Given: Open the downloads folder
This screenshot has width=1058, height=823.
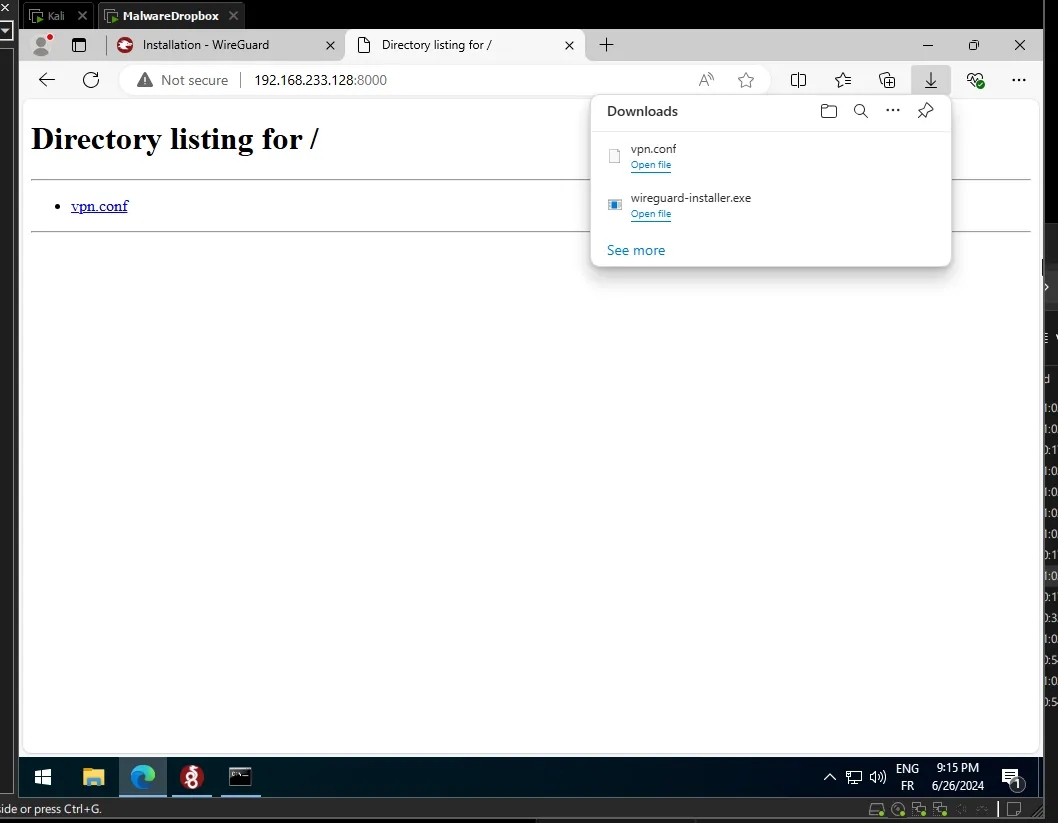Looking at the screenshot, I should tap(828, 111).
